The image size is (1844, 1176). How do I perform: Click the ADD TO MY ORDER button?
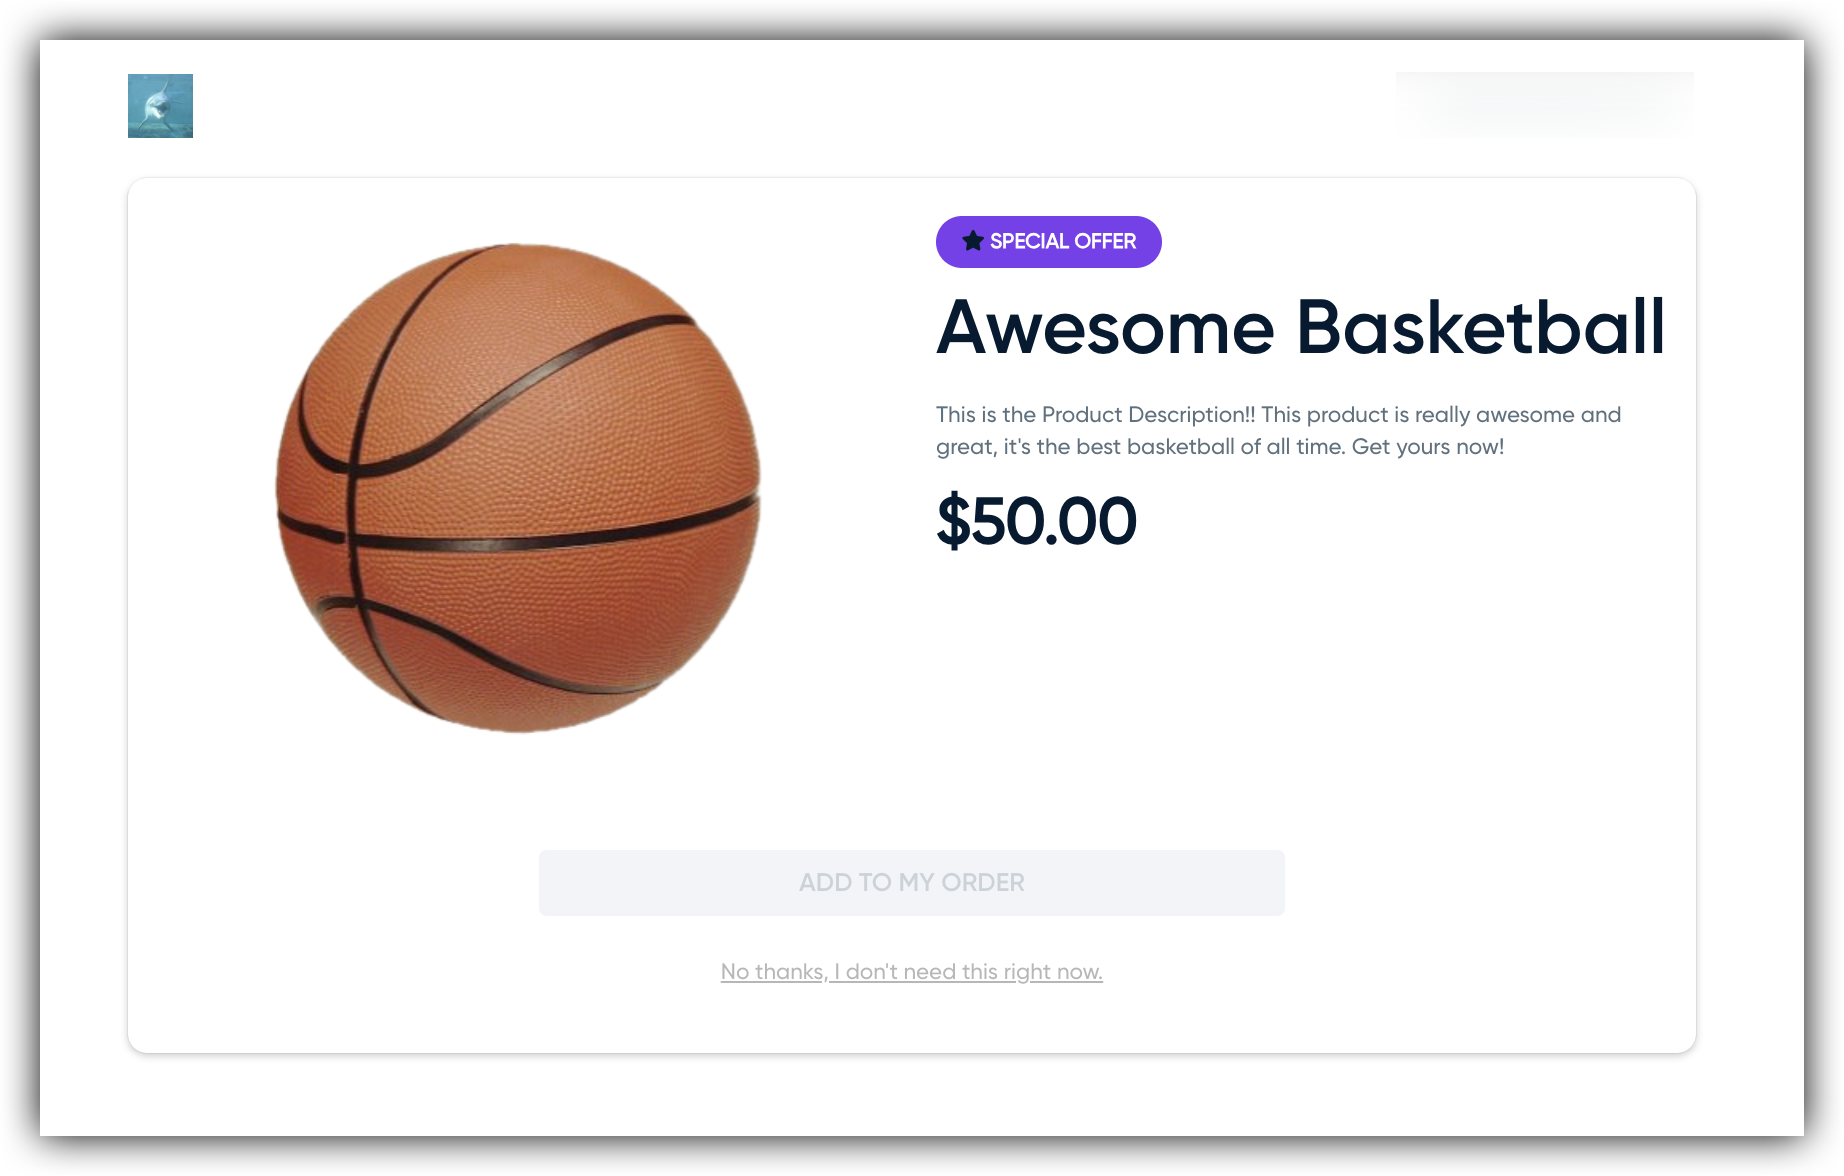click(911, 883)
